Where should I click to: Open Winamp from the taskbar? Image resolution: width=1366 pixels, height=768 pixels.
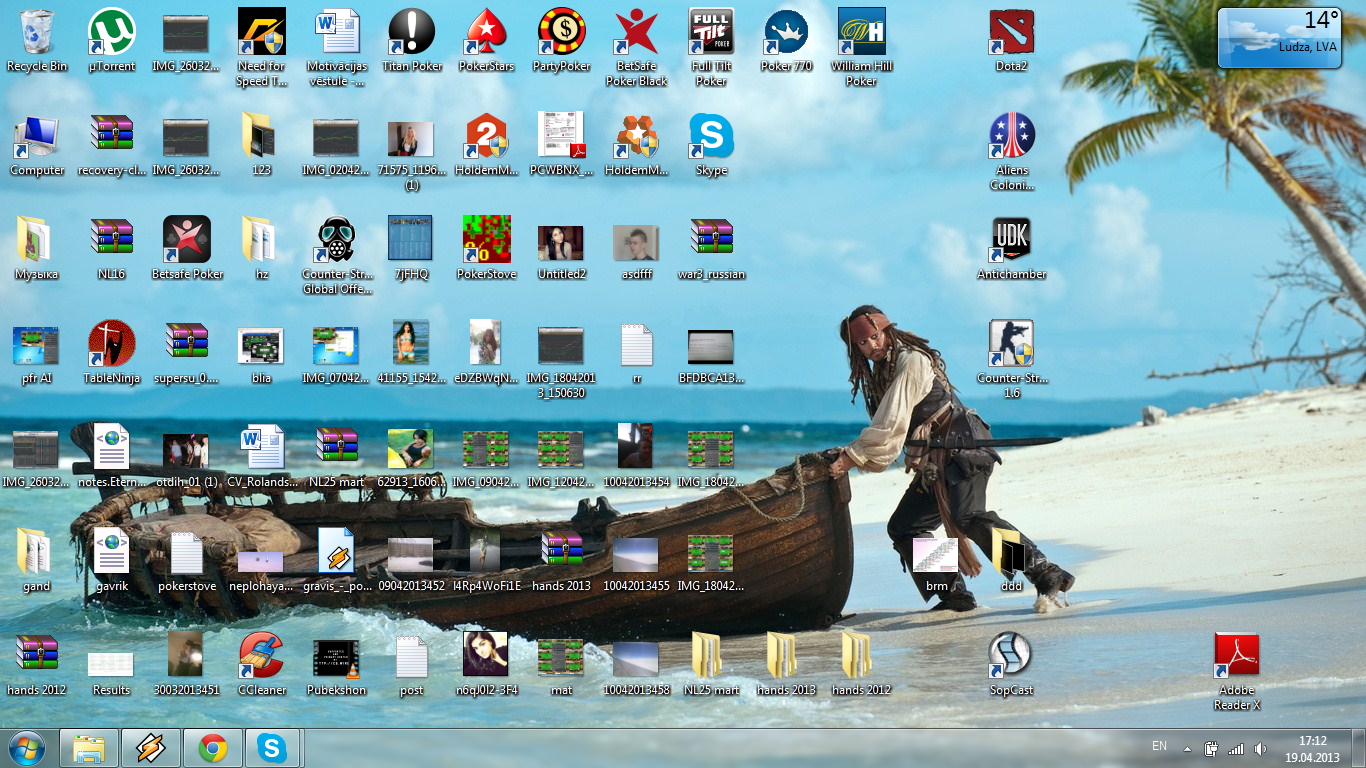point(151,748)
